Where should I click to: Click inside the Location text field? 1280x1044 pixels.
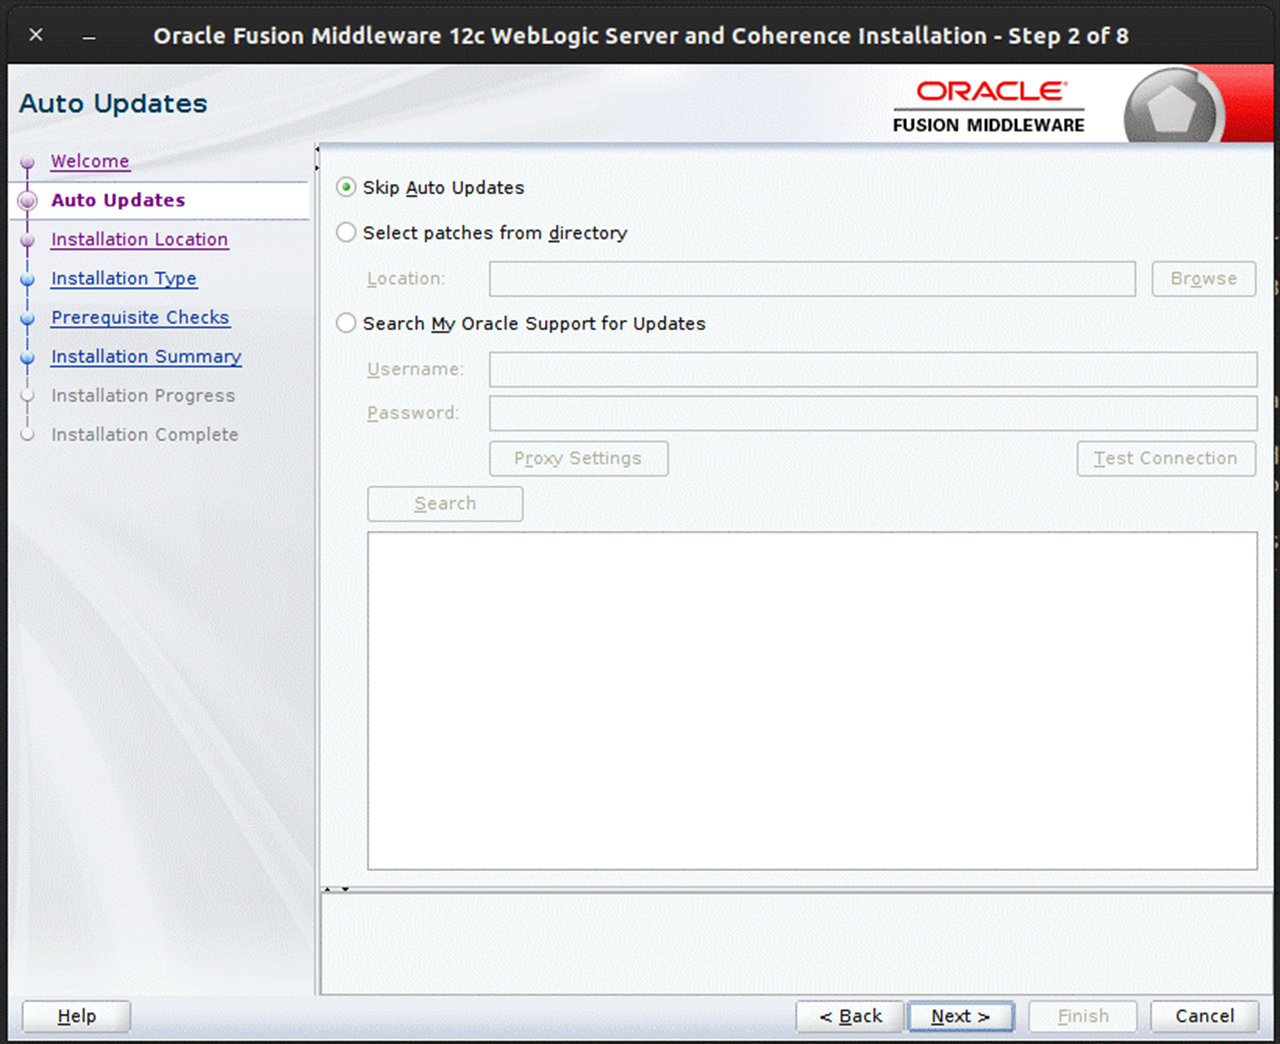coord(812,279)
